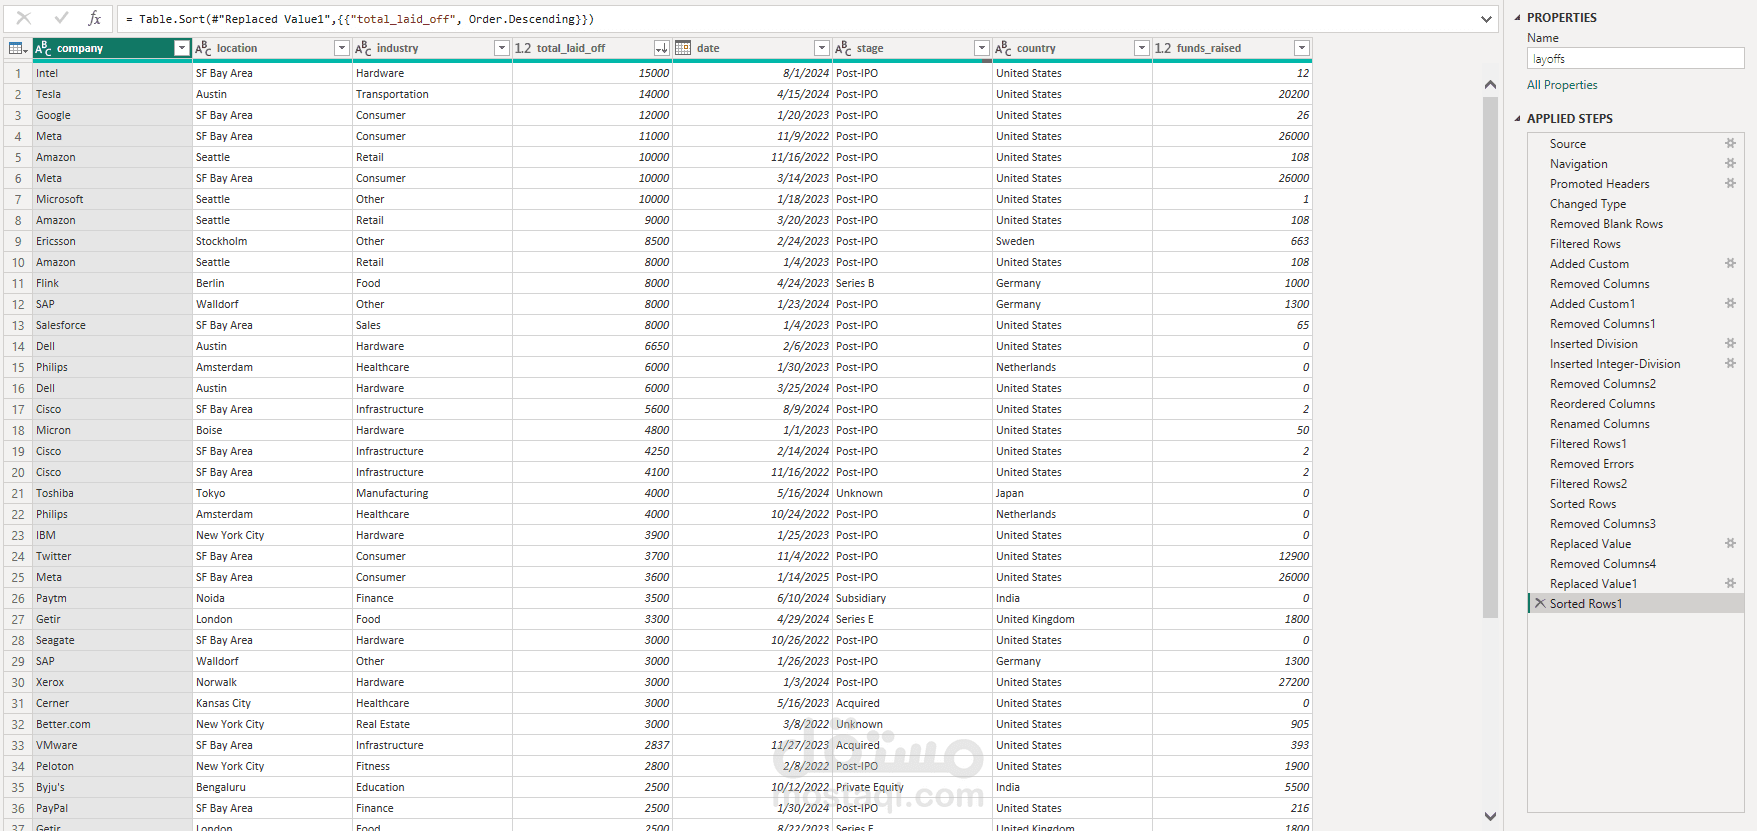1757x831 pixels.
Task: Click the grid scrollbar up arrow
Action: pyautogui.click(x=1490, y=85)
